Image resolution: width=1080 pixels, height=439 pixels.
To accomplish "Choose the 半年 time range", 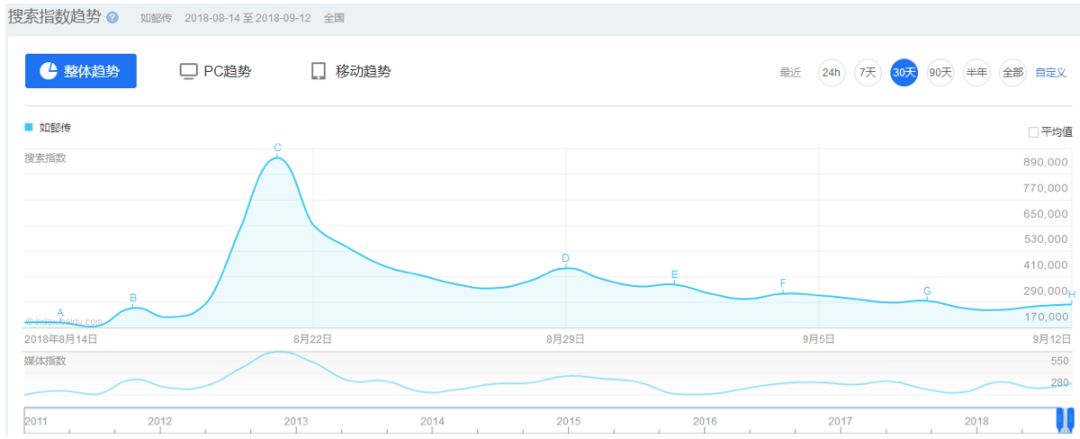I will point(976,72).
